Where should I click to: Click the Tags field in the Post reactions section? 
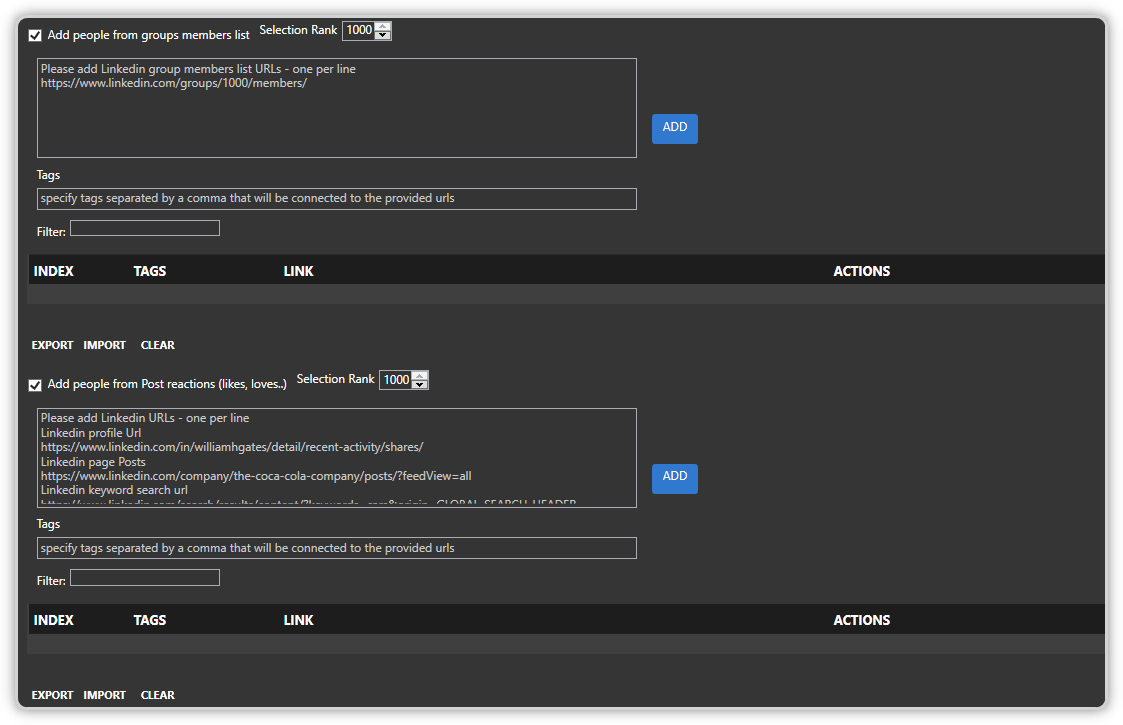(x=336, y=547)
